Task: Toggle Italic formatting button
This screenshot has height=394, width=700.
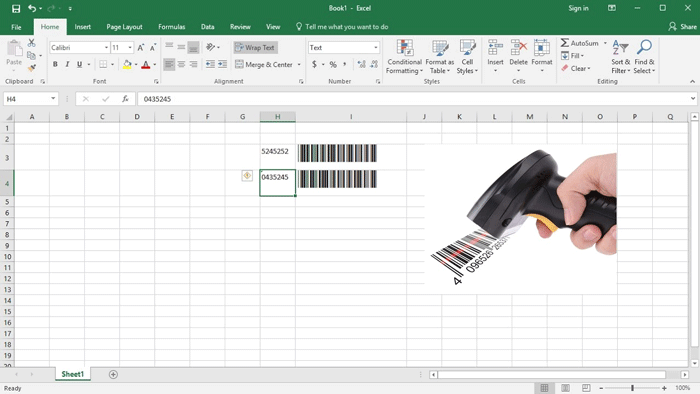Action: 67,64
